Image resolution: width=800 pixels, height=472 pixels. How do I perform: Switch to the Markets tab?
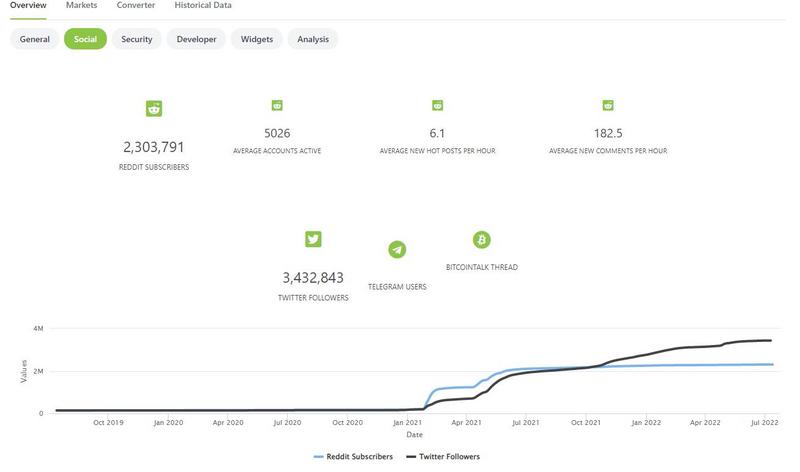pyautogui.click(x=81, y=6)
